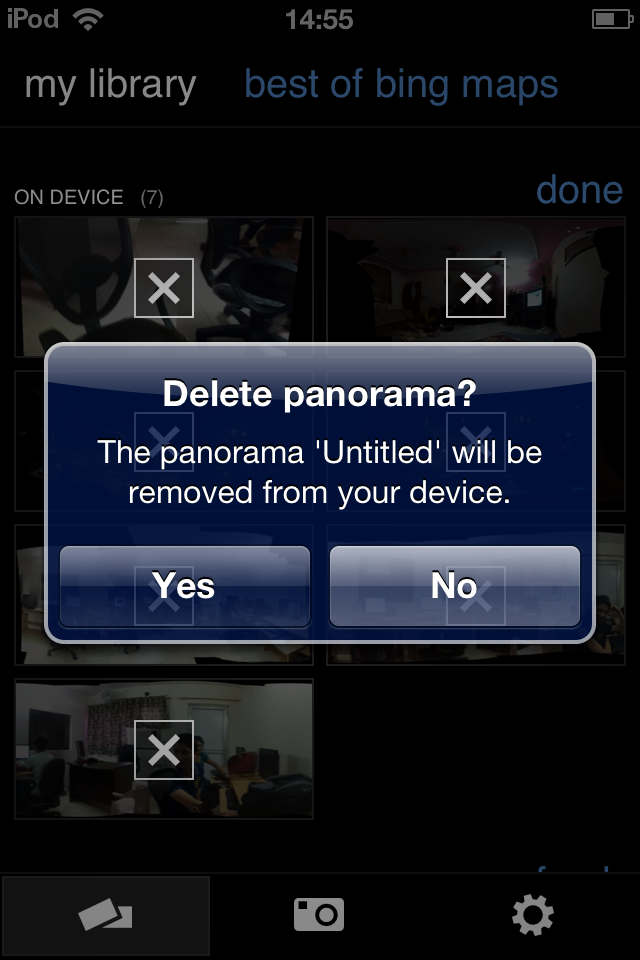Delete the bottom-left curtain room panorama
This screenshot has height=960, width=640.
(164, 750)
